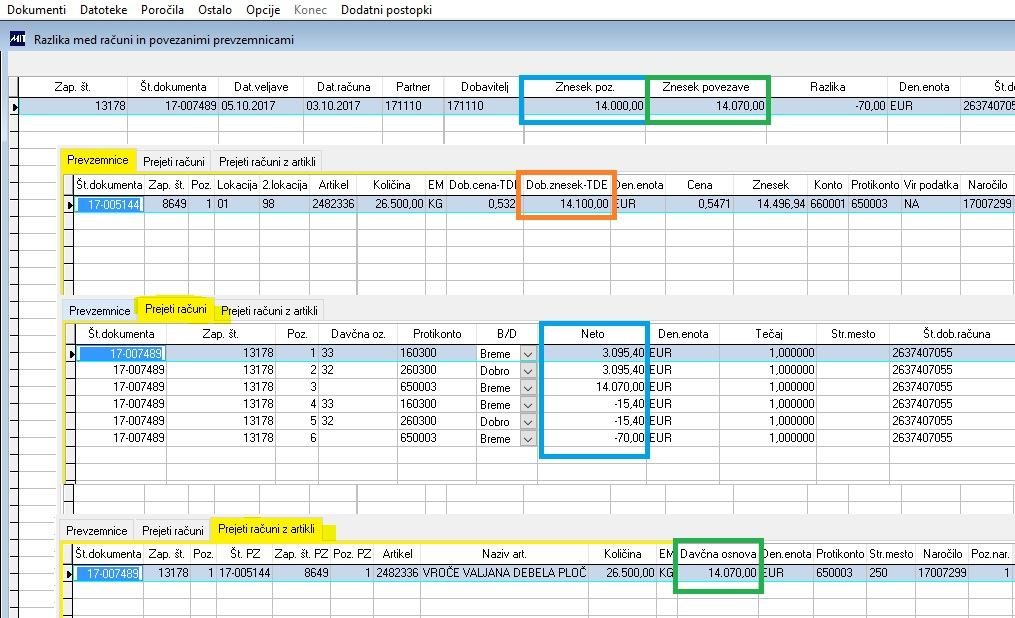
Task: Click date 03.10.2017 in Dat.računa column
Action: (x=343, y=105)
